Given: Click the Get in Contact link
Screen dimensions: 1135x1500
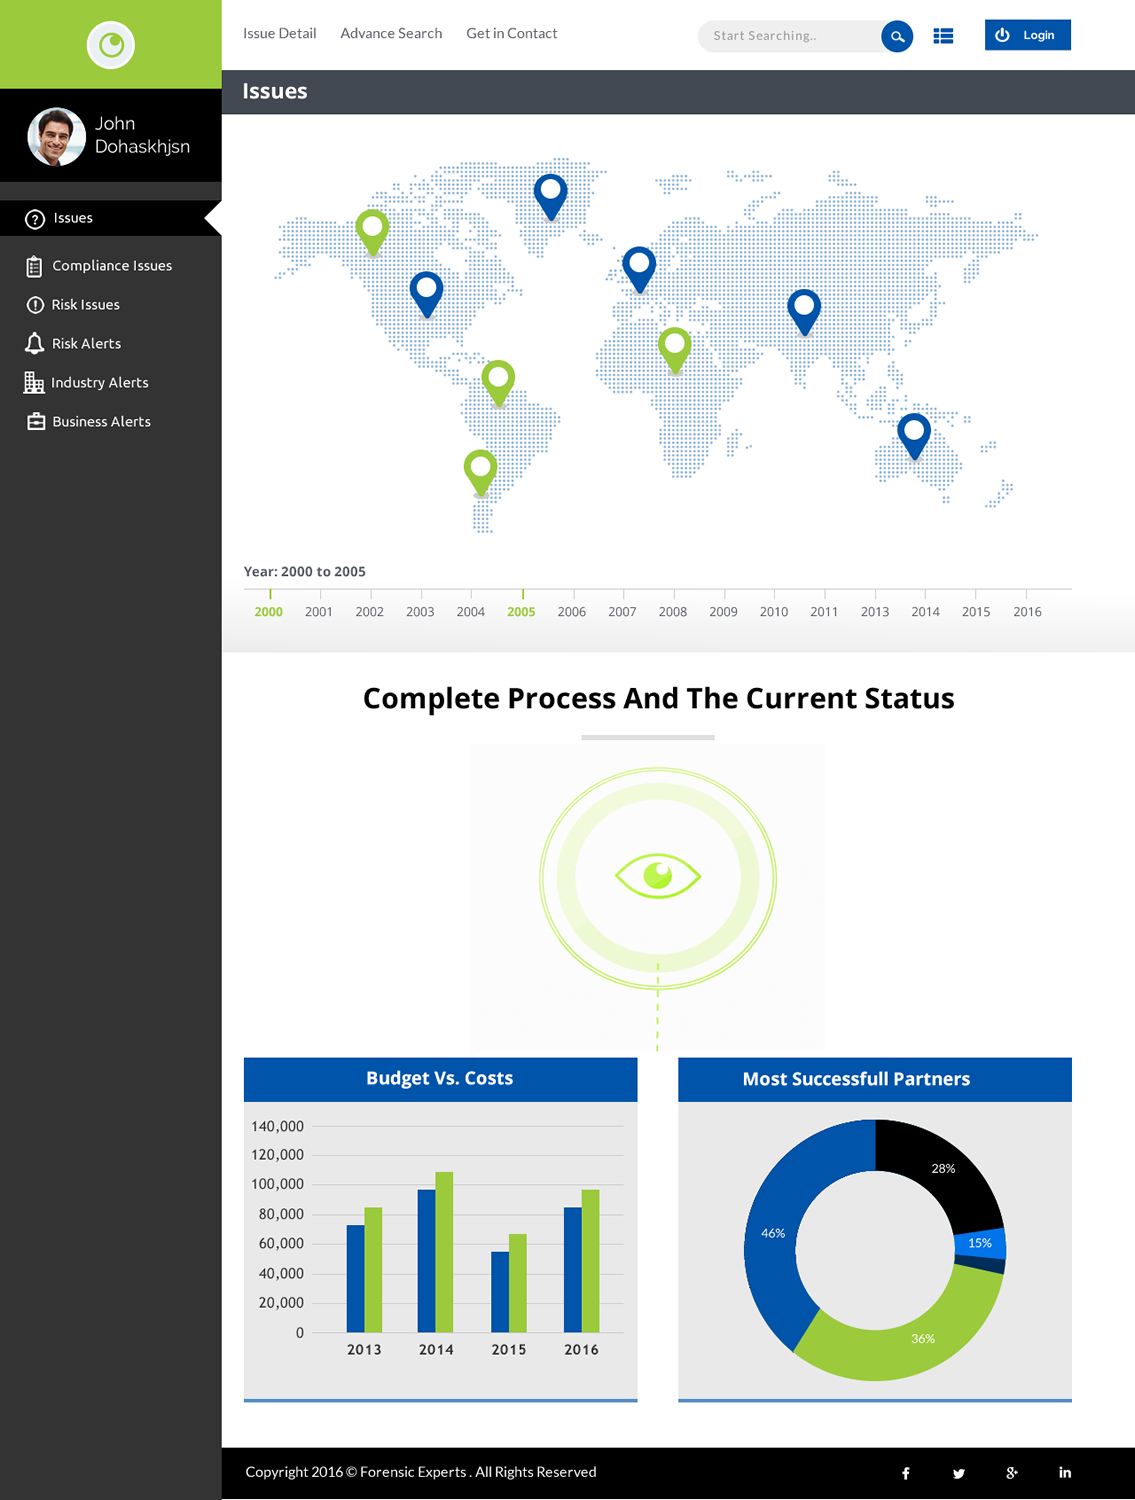Looking at the screenshot, I should click(x=511, y=34).
